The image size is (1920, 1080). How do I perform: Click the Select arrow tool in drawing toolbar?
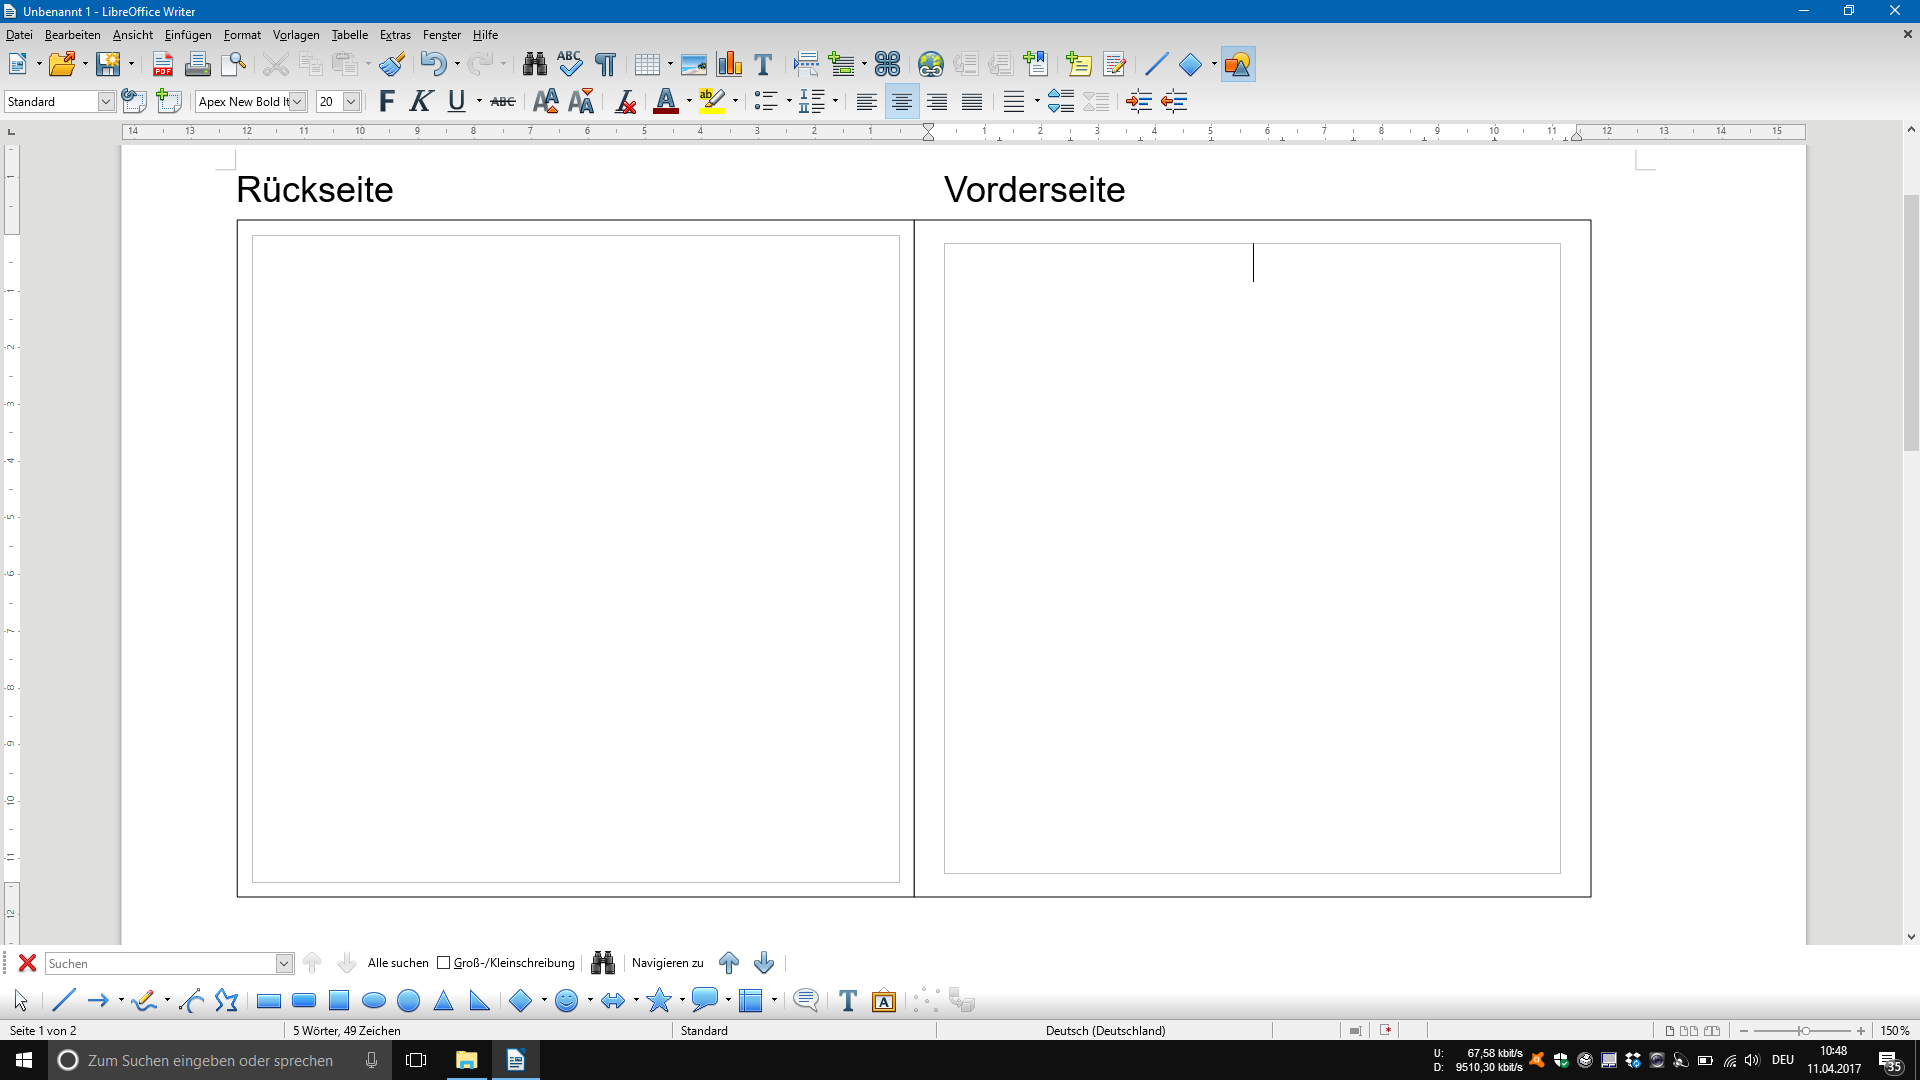21,1000
